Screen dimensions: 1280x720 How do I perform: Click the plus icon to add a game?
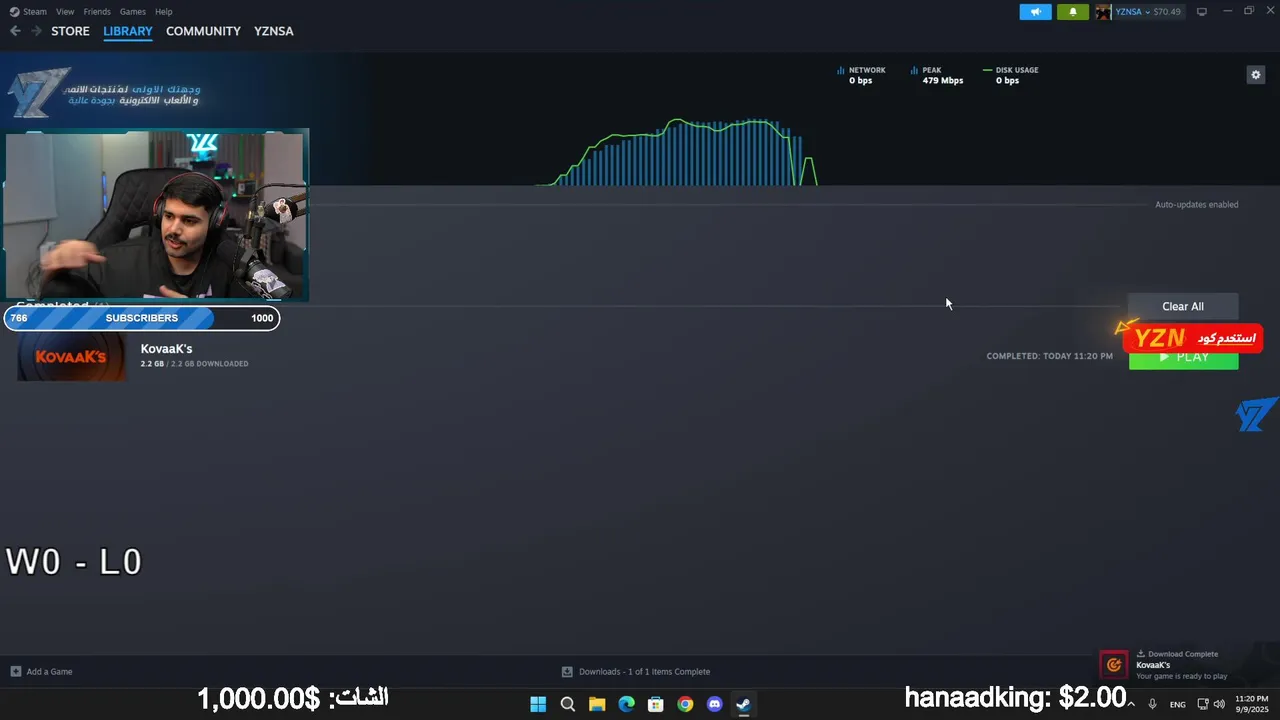[x=15, y=672]
